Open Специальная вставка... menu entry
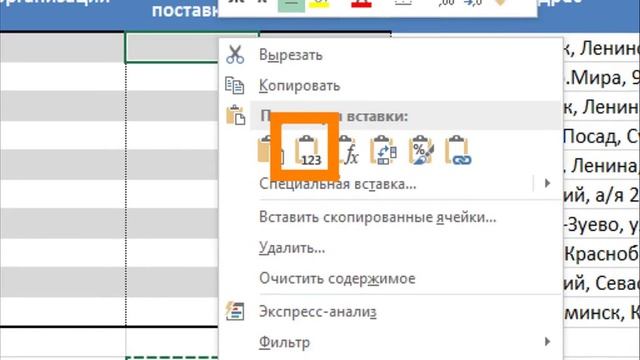Screen dimensions: 640x360 [x=338, y=184]
